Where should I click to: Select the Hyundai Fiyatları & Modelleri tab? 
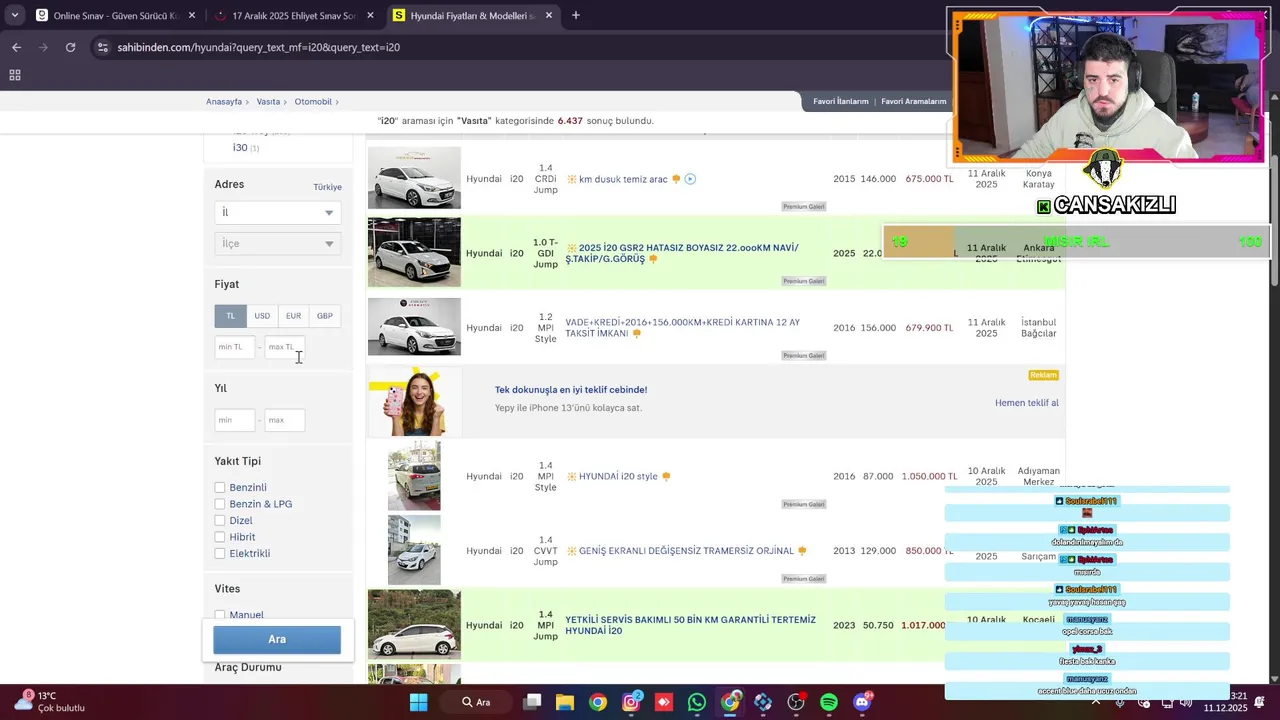pos(472,15)
